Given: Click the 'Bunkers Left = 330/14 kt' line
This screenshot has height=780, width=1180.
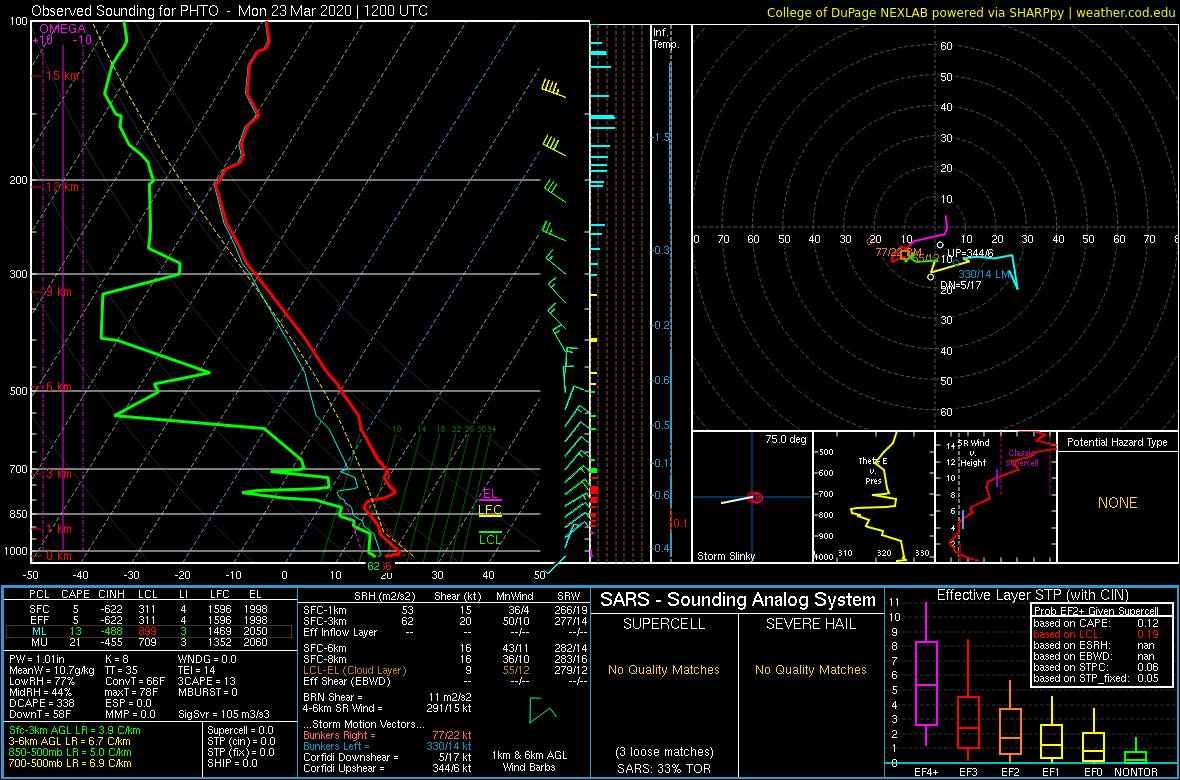Looking at the screenshot, I should tap(386, 745).
